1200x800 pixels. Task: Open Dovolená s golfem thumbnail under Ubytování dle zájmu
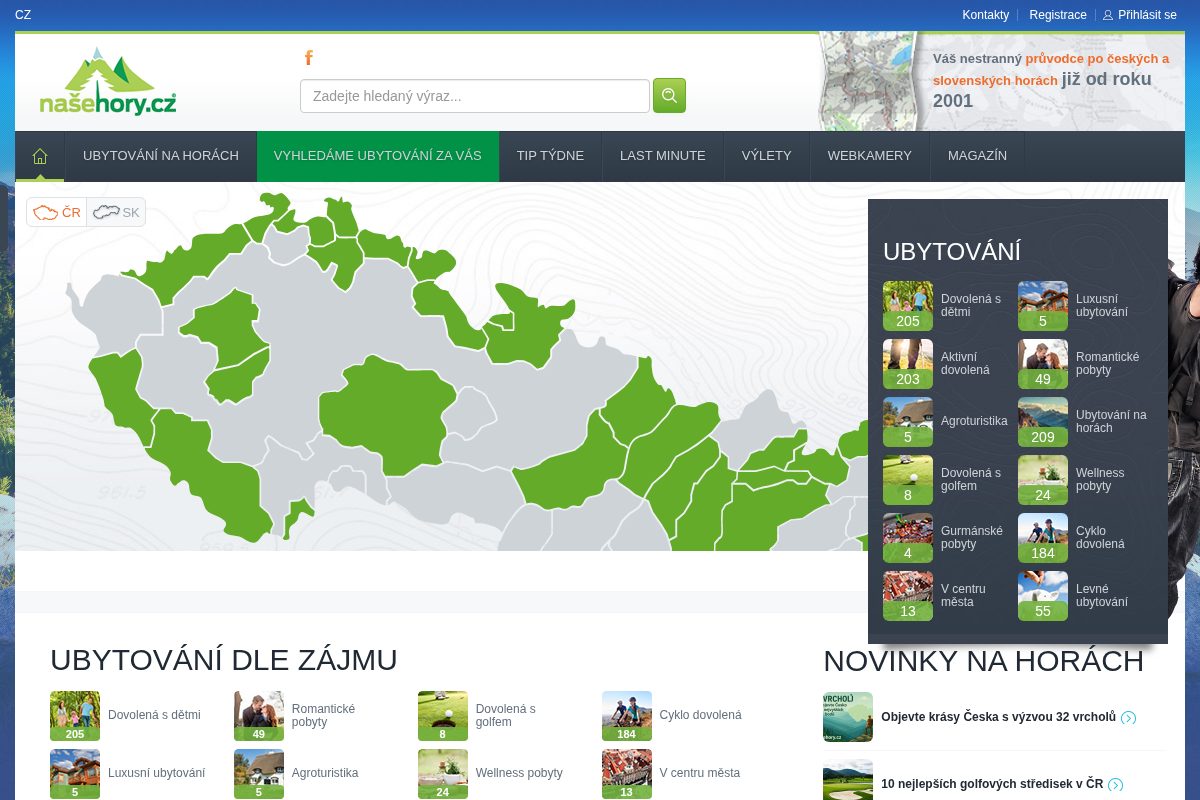pyautogui.click(x=443, y=716)
